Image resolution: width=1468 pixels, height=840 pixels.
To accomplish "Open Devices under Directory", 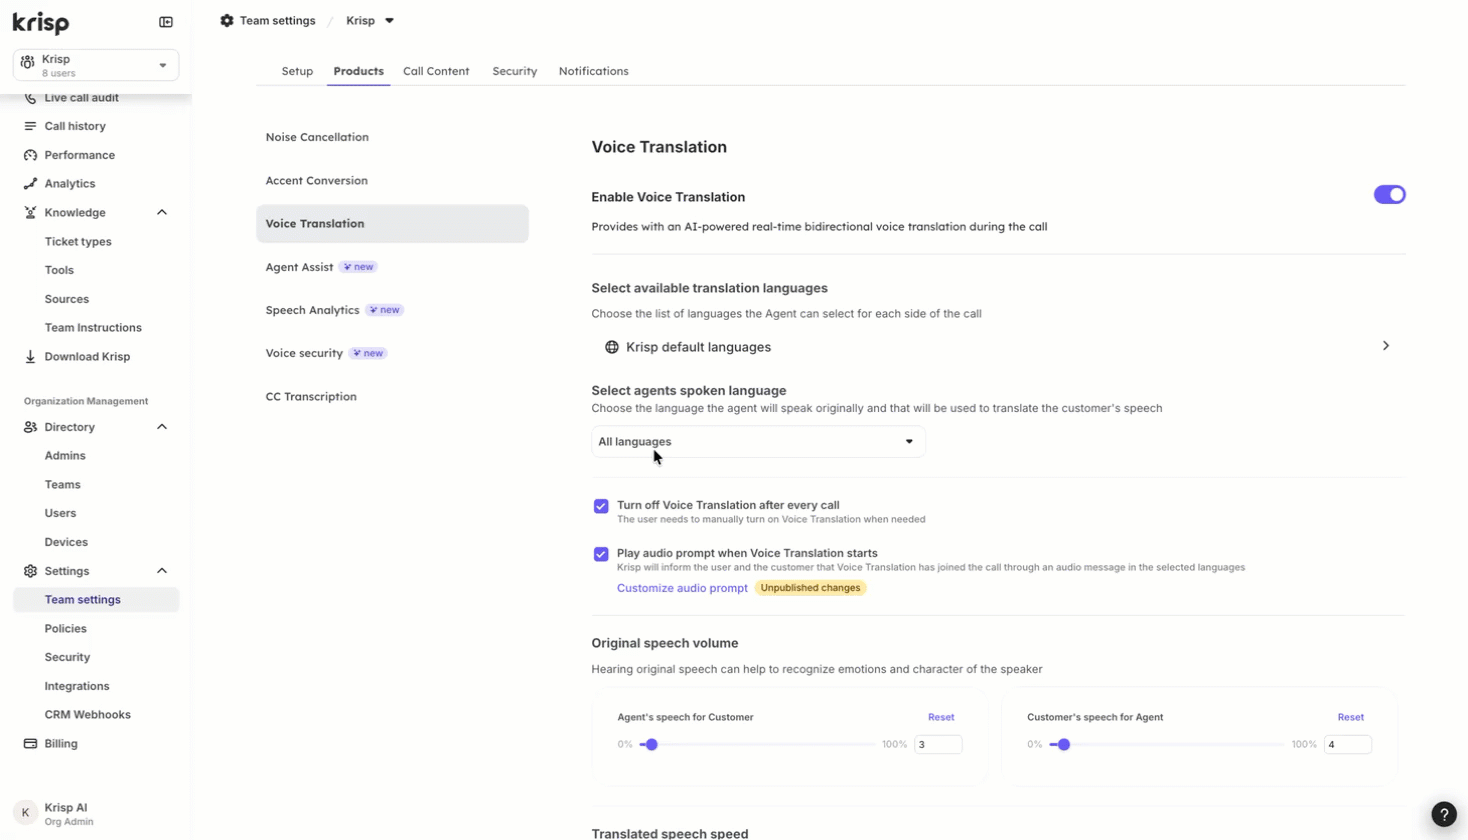I will 66,542.
